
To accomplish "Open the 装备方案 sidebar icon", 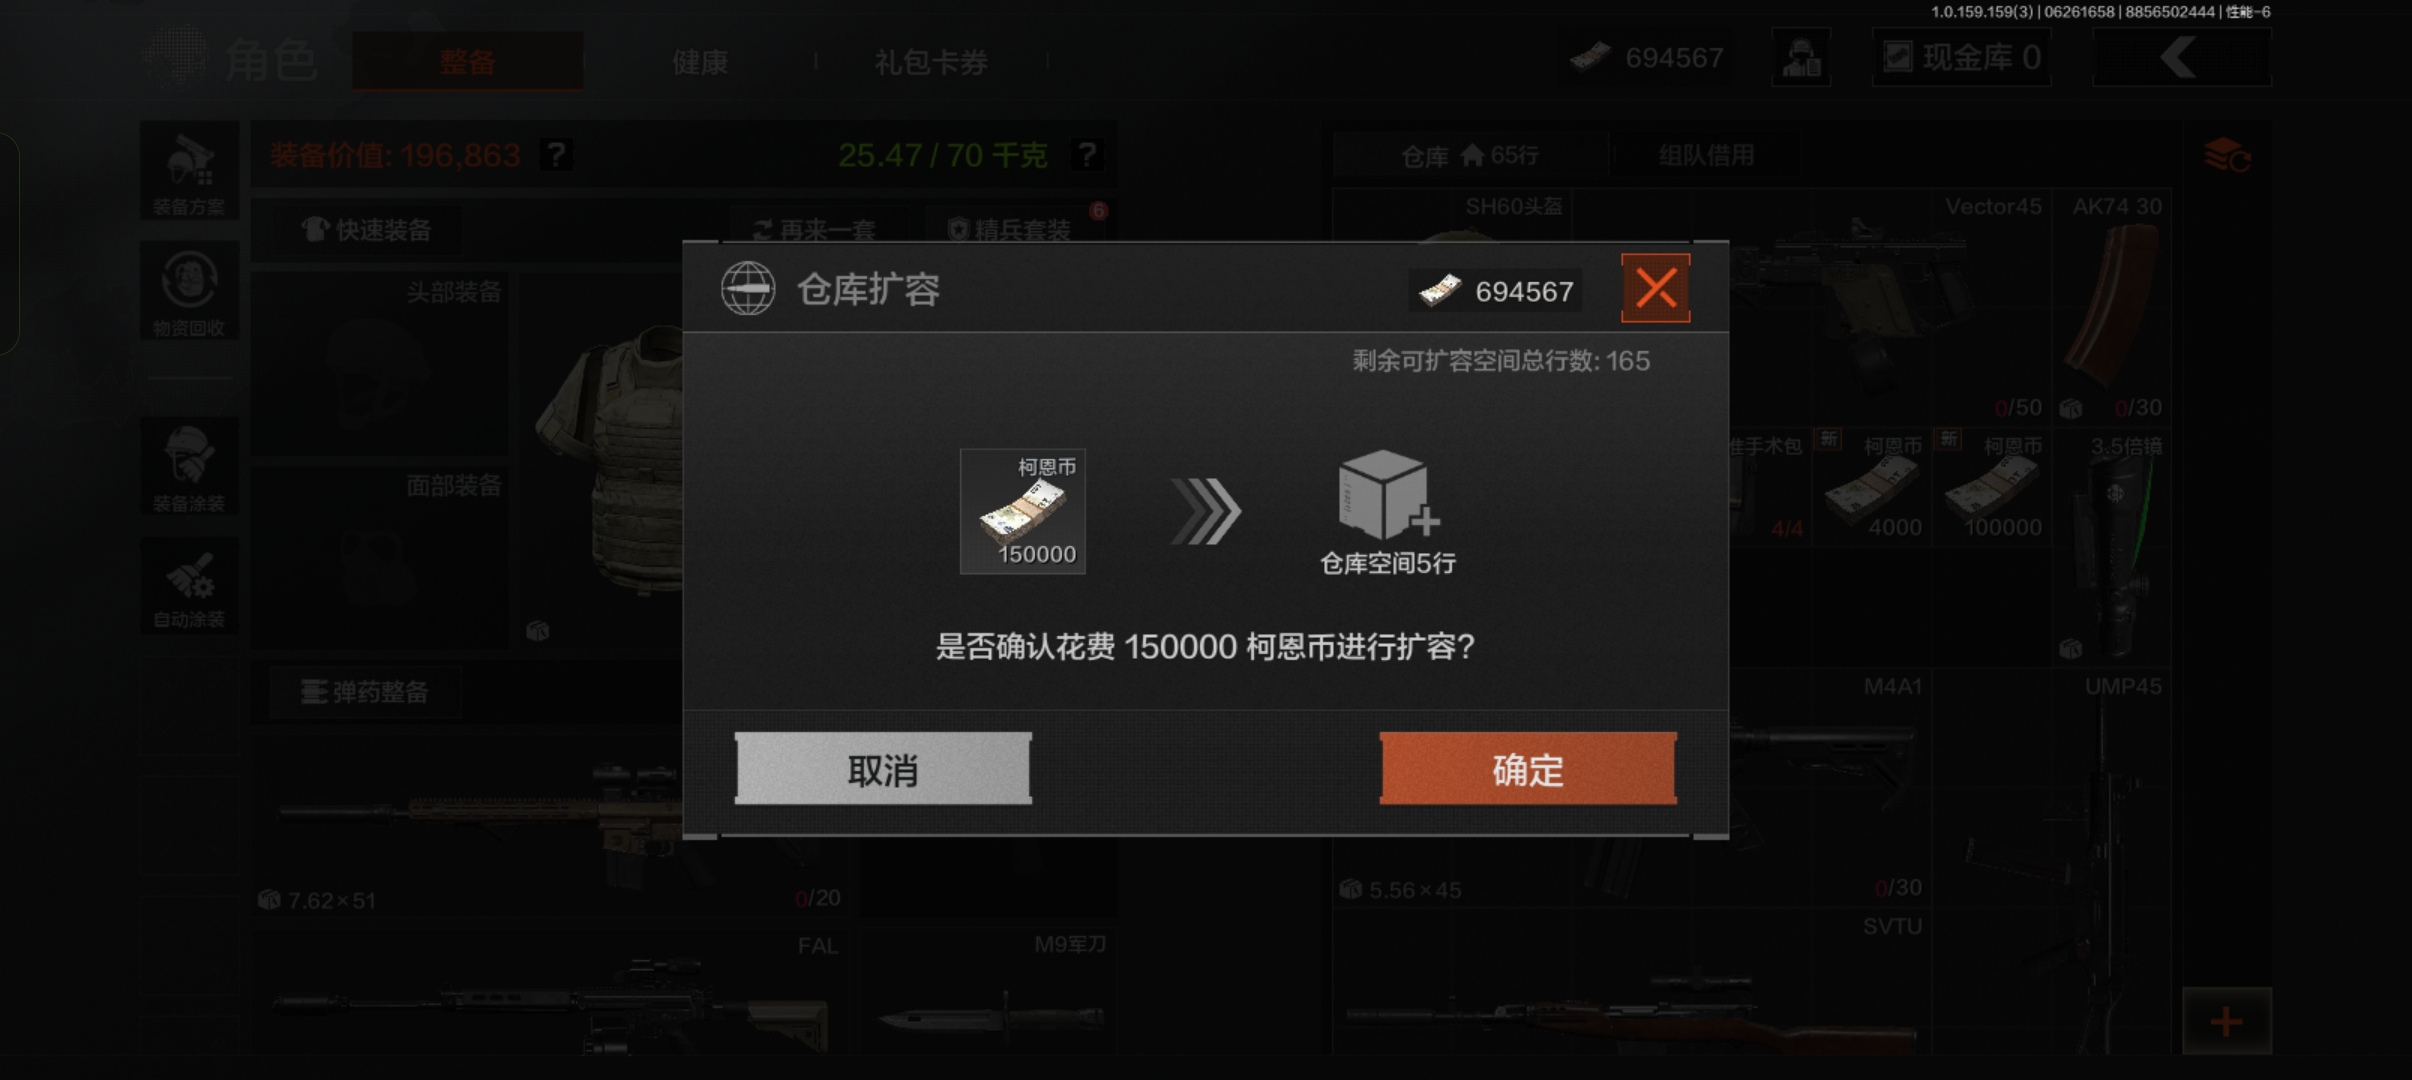I will point(189,171).
